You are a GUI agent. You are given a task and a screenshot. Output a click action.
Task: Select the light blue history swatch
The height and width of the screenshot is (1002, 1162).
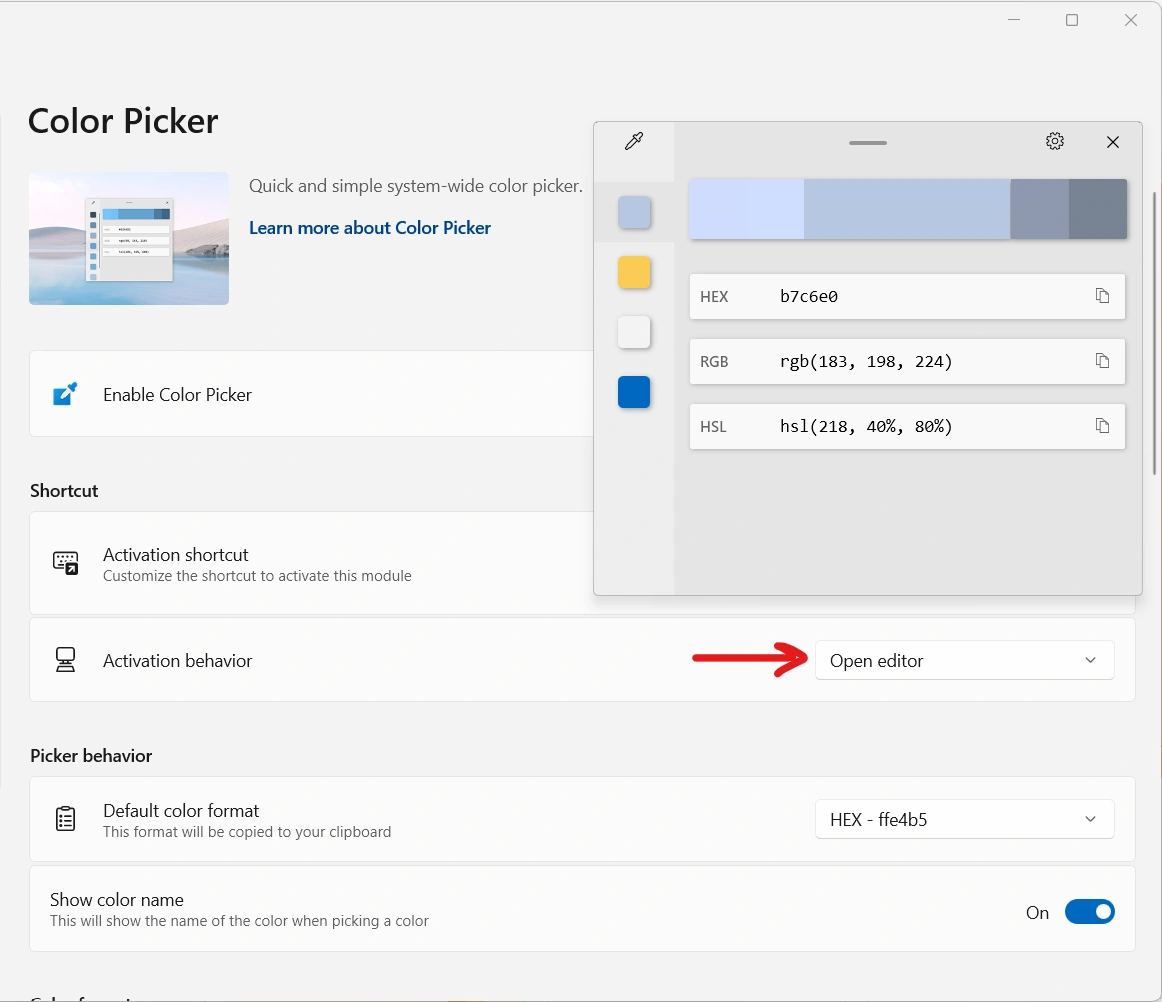tap(634, 213)
